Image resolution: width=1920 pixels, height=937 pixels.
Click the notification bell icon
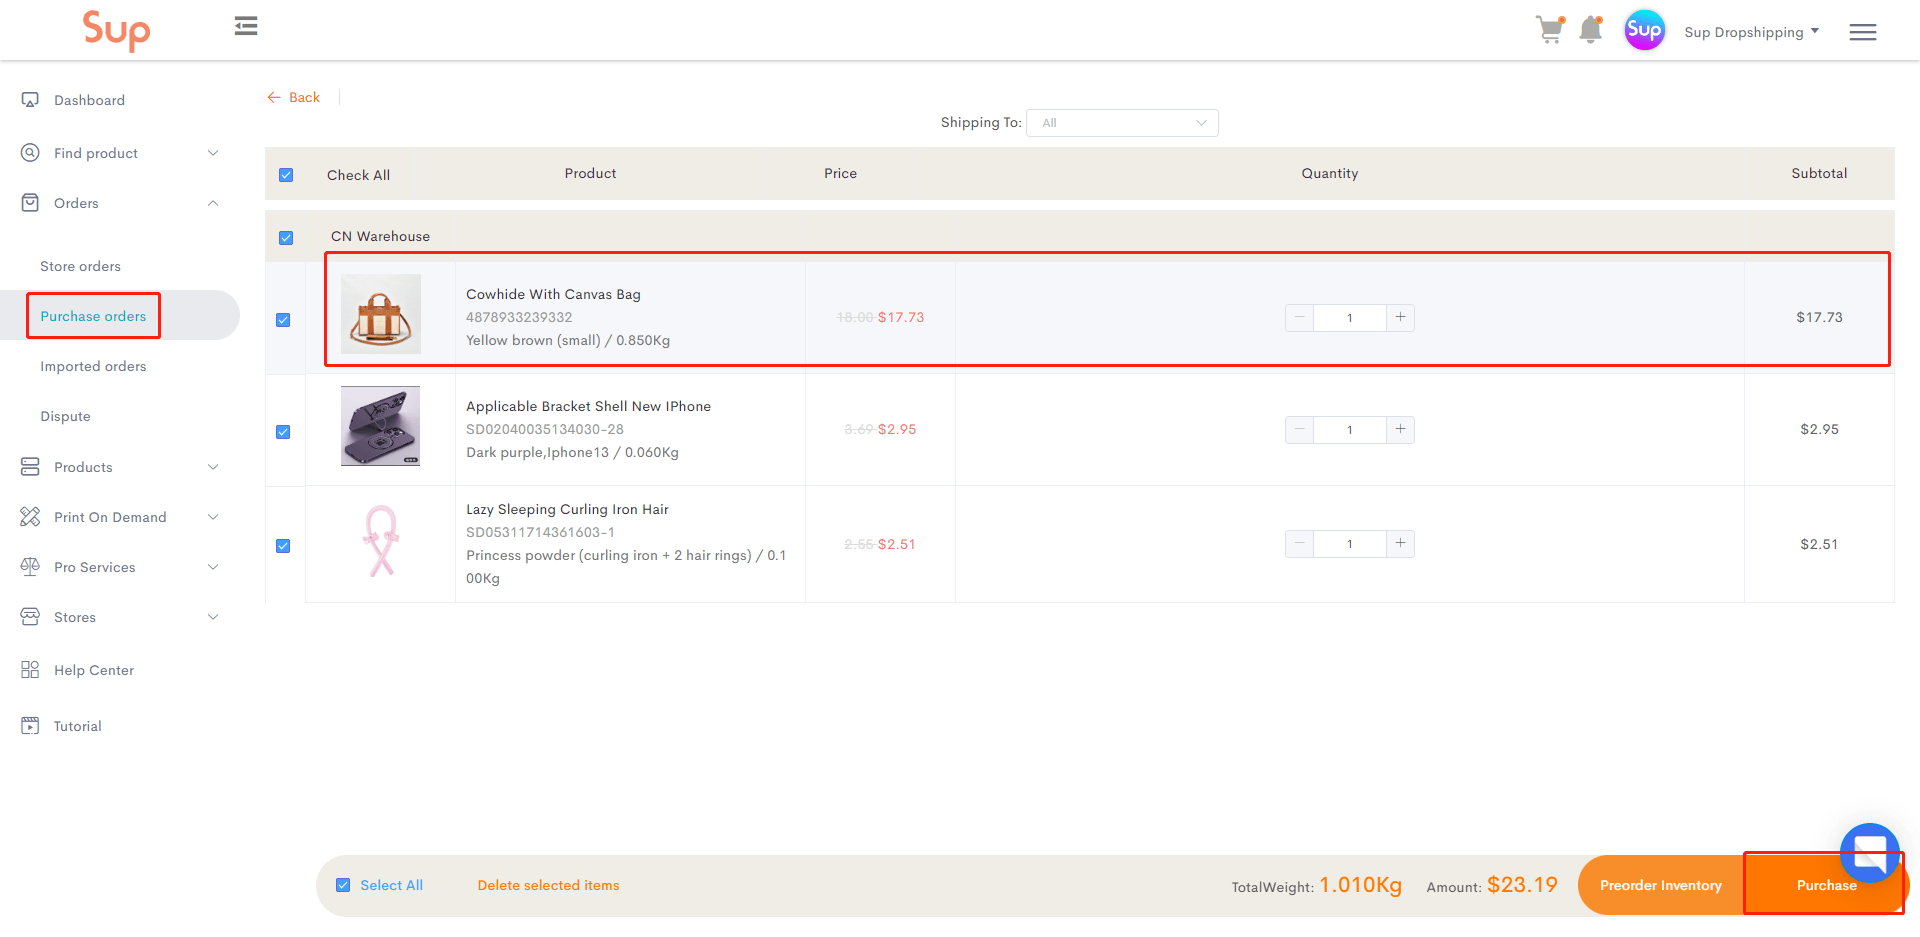[x=1592, y=30]
